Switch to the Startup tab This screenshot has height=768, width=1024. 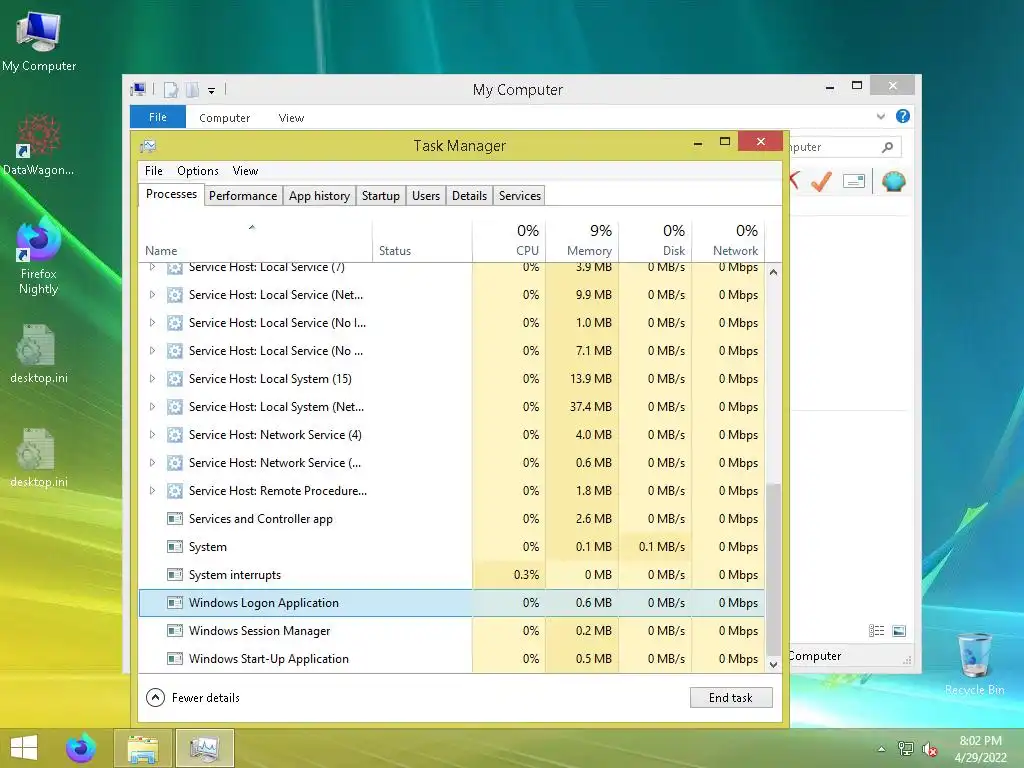coord(381,196)
